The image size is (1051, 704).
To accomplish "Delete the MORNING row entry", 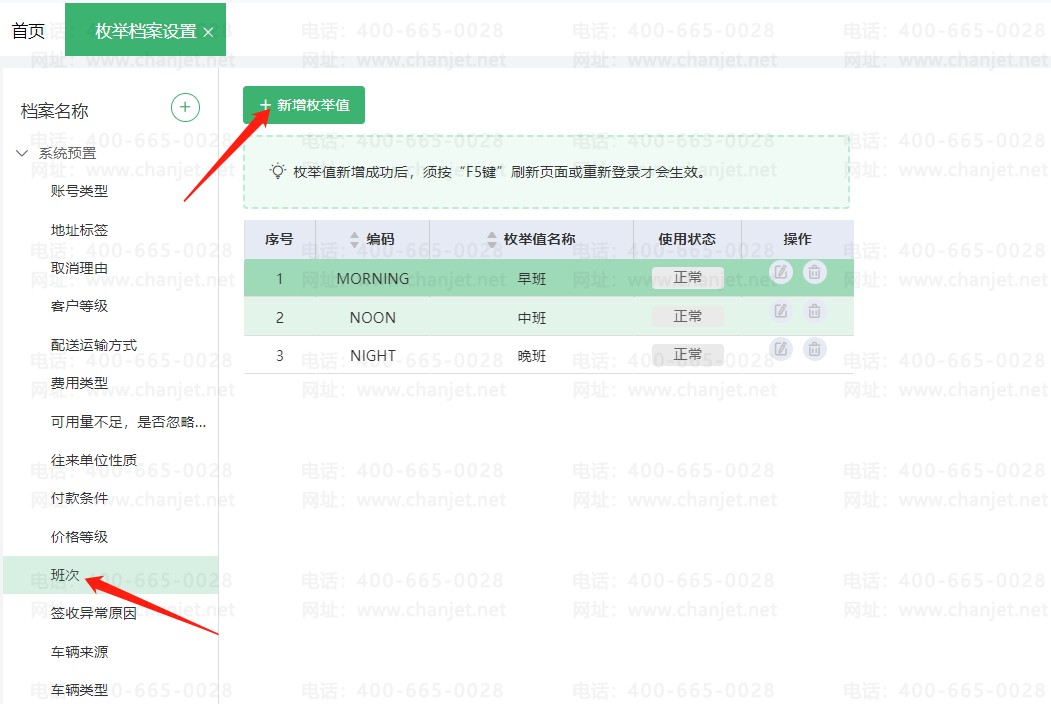I will point(814,272).
